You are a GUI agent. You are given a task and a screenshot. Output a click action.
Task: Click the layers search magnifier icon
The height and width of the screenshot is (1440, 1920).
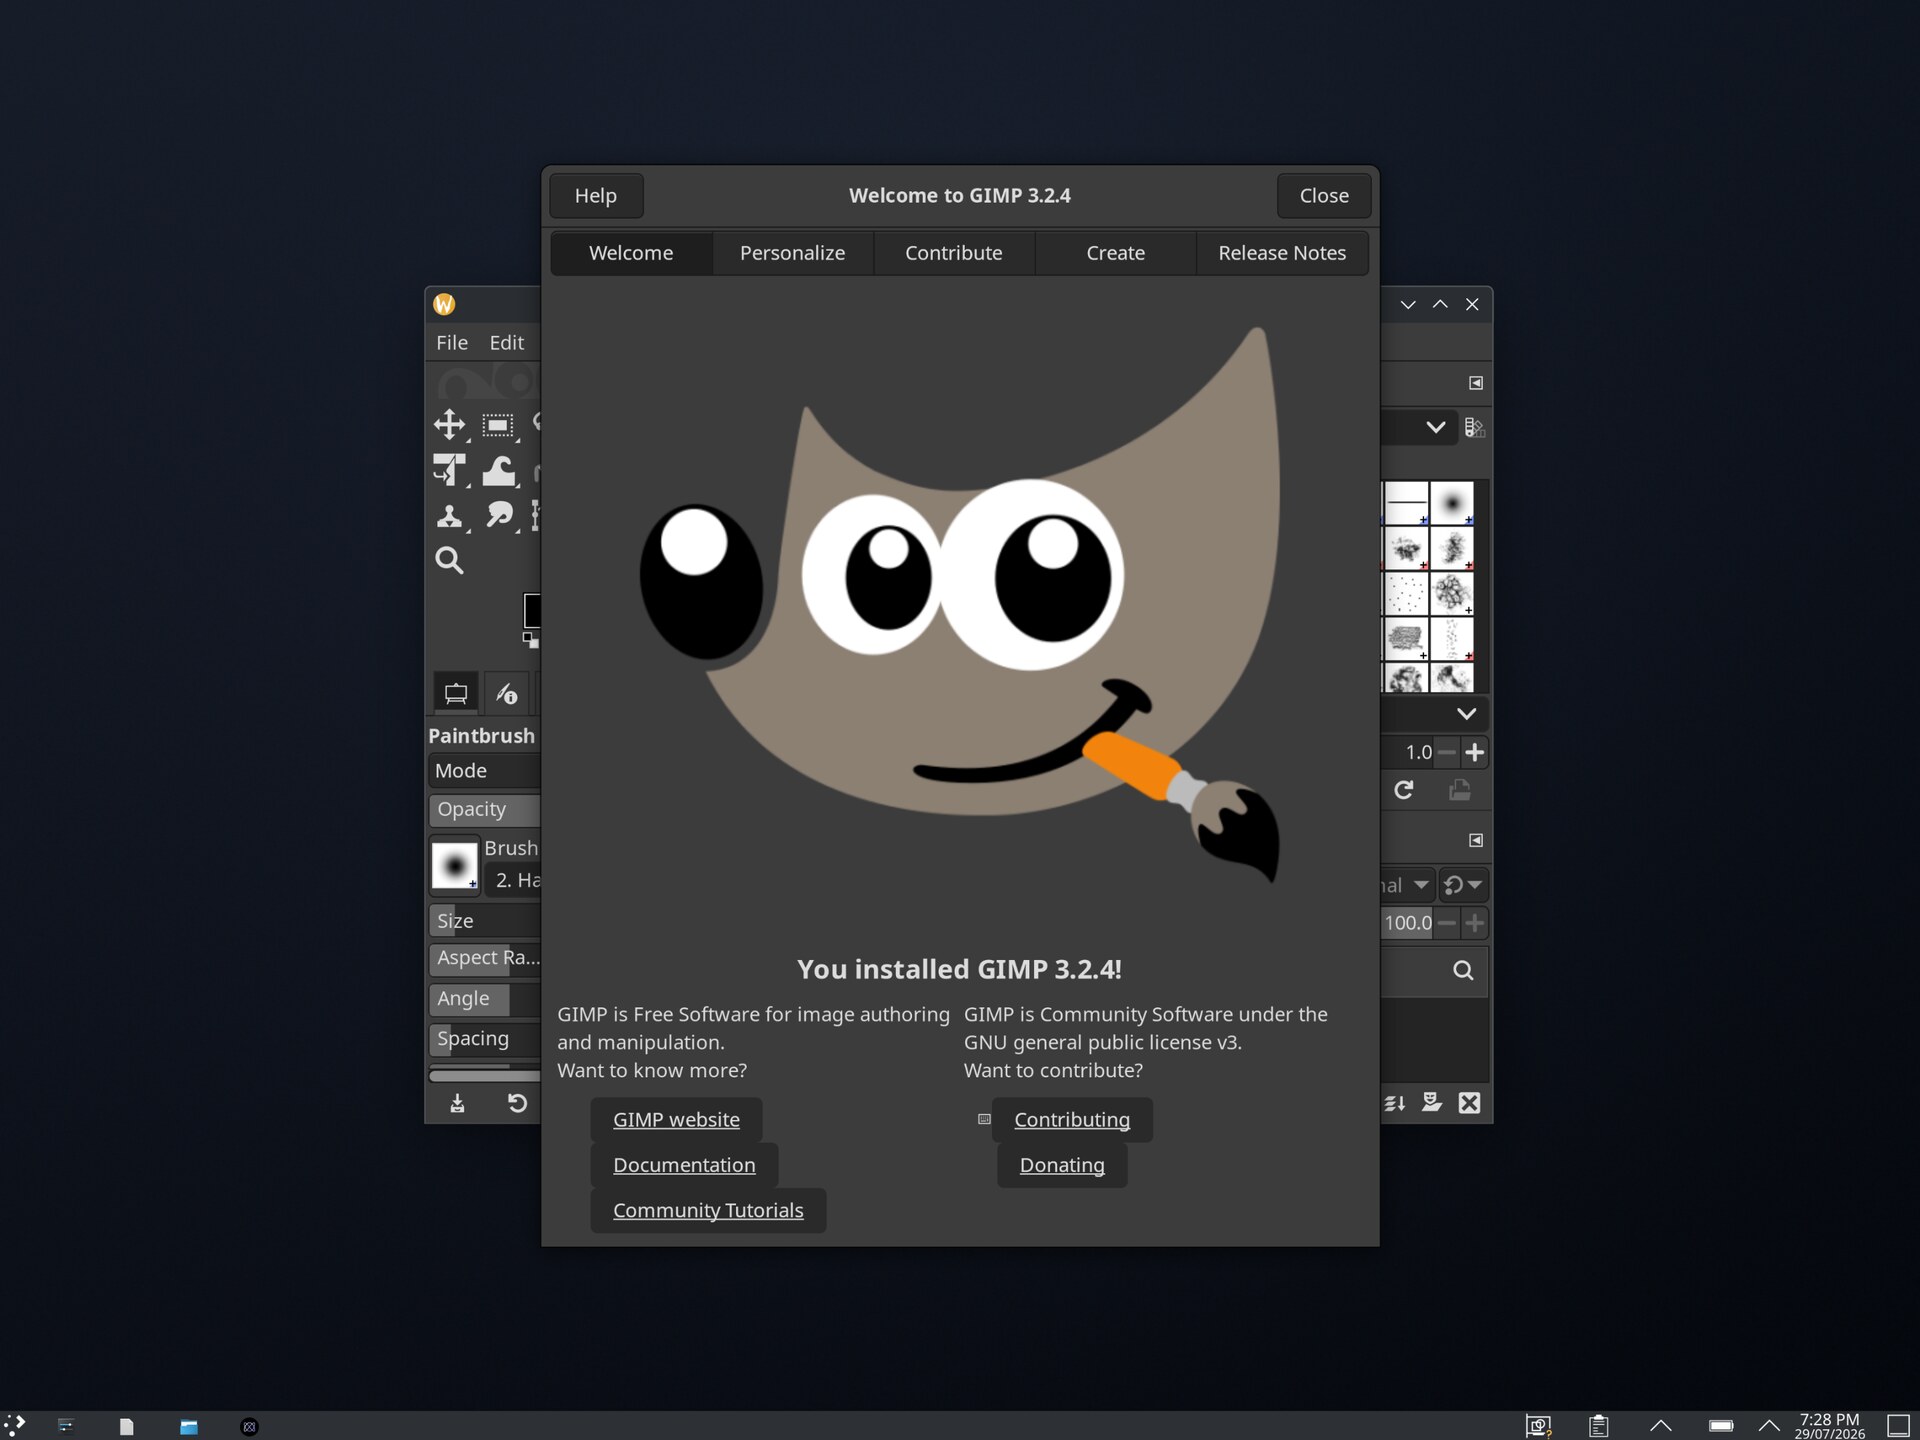coord(1463,970)
